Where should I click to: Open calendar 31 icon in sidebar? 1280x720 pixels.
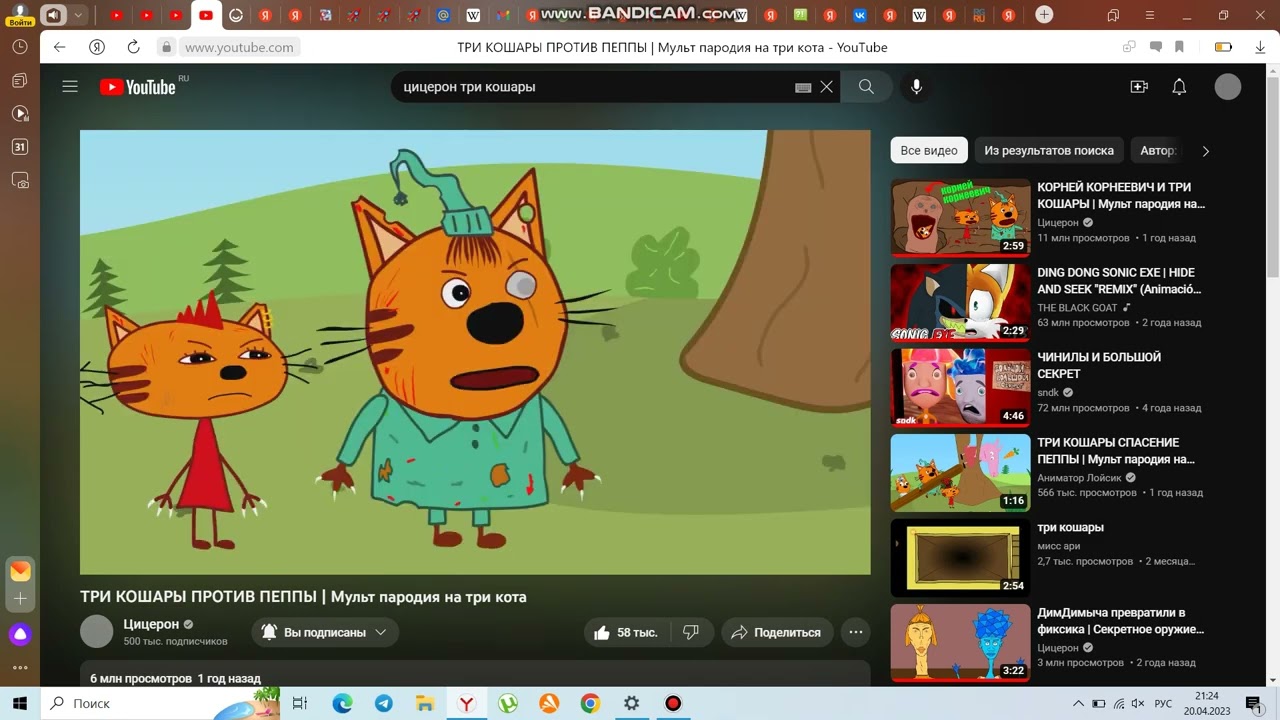[20, 147]
